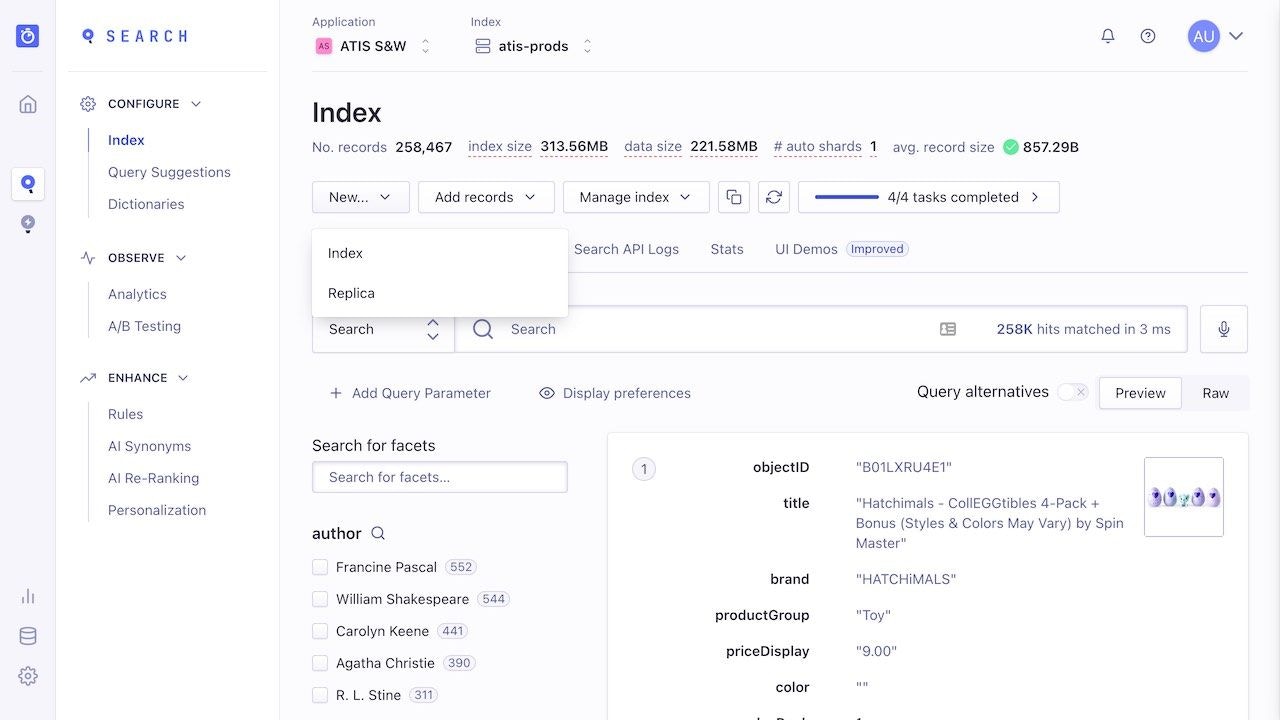Image resolution: width=1280 pixels, height=720 pixels.
Task: Open Analytics from the left rail bar-chart icon
Action: tap(27, 594)
